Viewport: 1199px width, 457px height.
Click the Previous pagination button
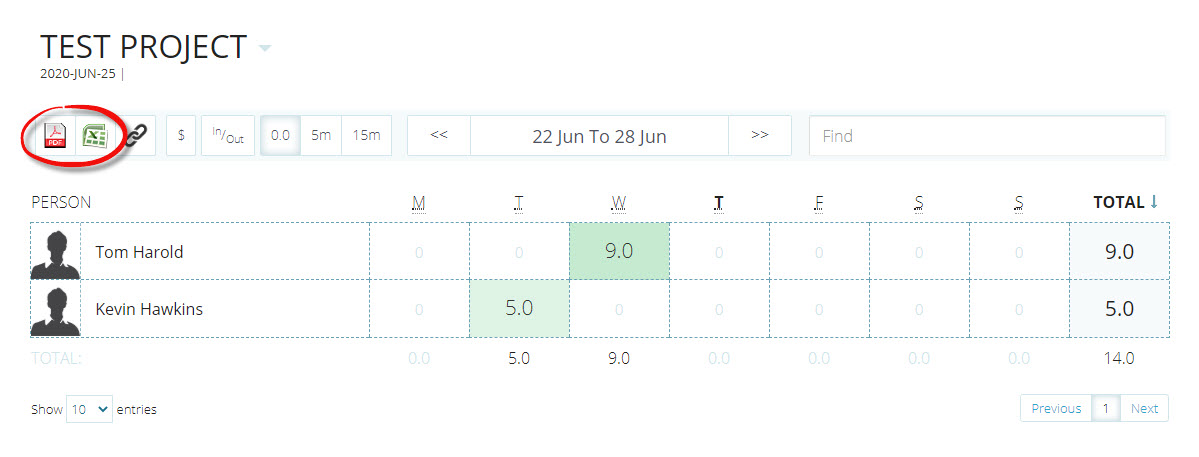coord(1056,408)
